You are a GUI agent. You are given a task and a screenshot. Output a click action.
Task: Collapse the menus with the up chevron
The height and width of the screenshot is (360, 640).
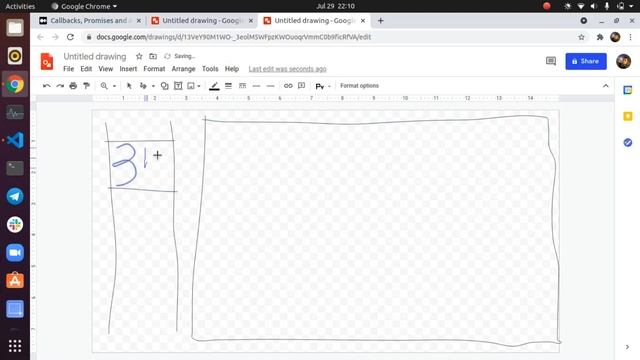tap(606, 86)
